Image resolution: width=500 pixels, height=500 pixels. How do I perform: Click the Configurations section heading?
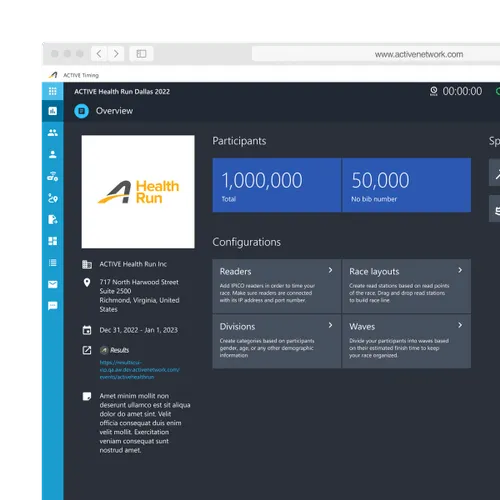point(247,242)
